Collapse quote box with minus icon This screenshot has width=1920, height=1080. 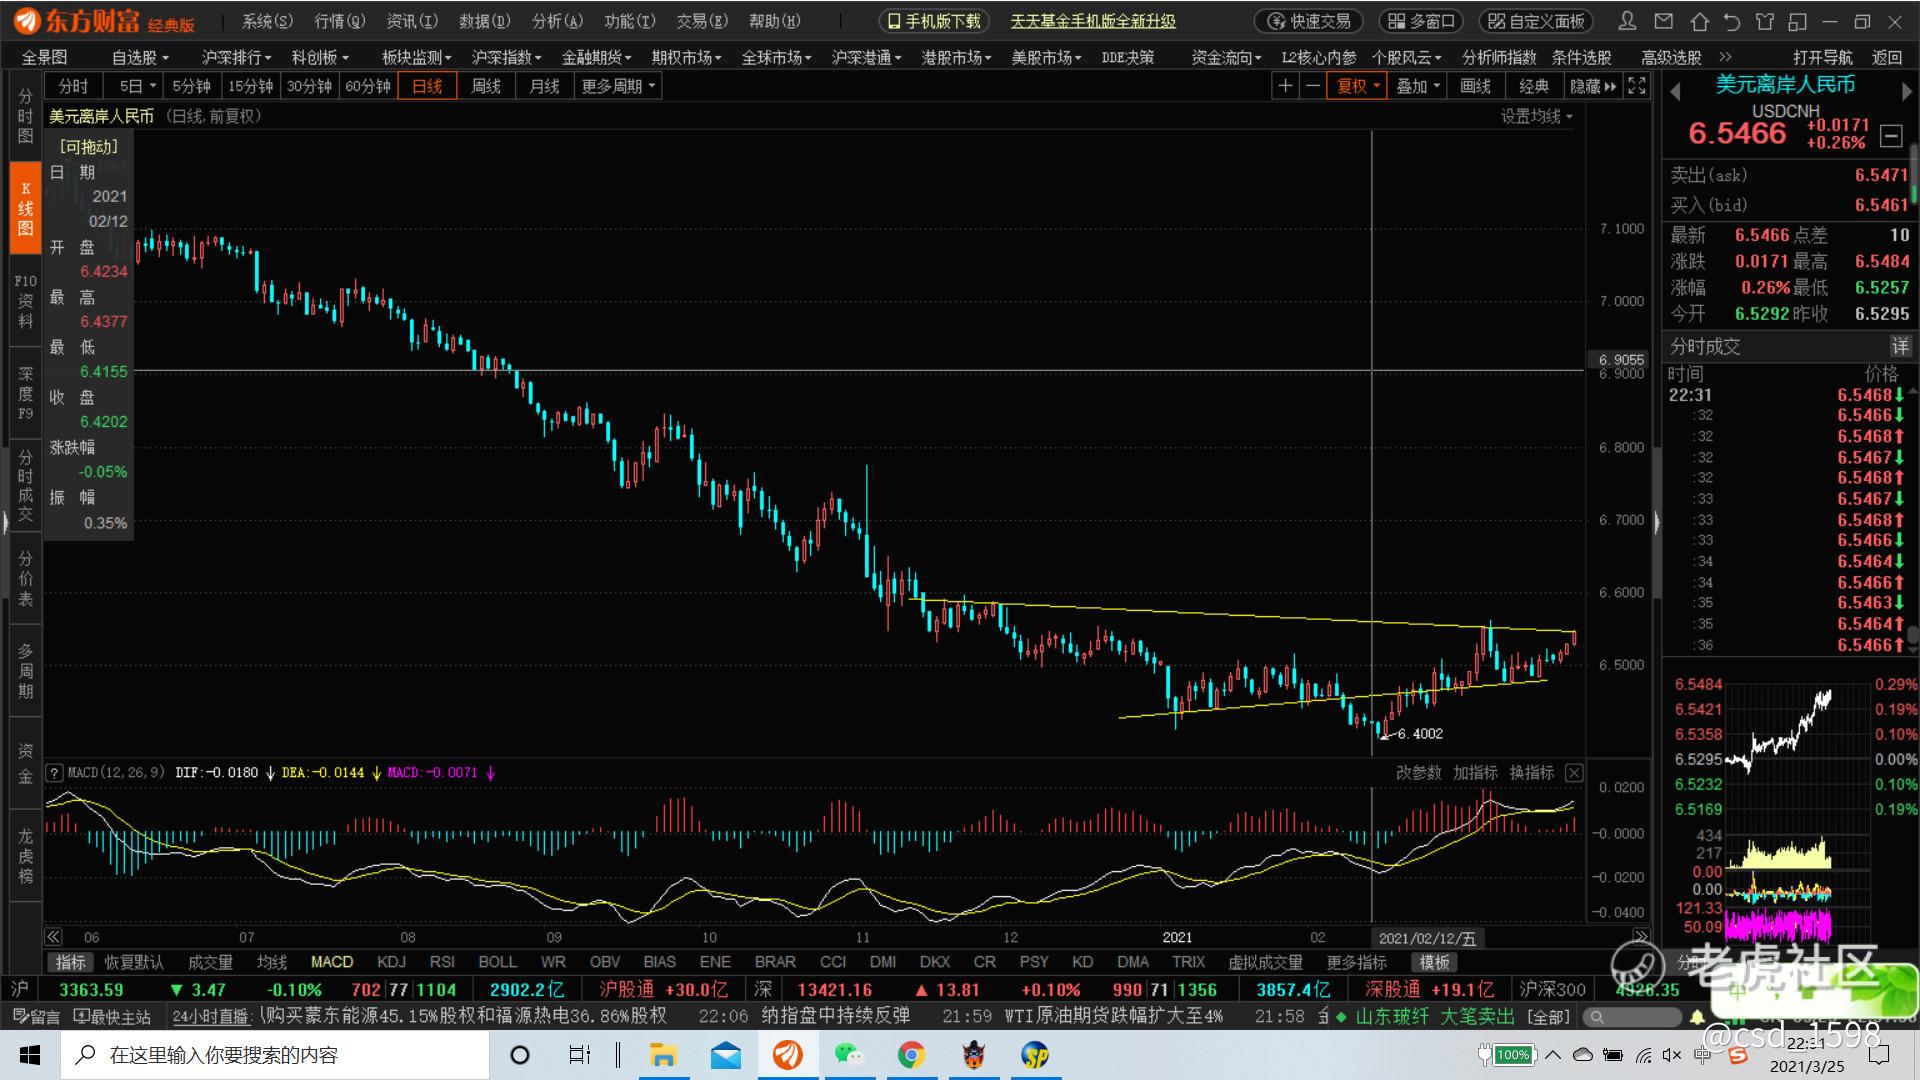click(1891, 135)
